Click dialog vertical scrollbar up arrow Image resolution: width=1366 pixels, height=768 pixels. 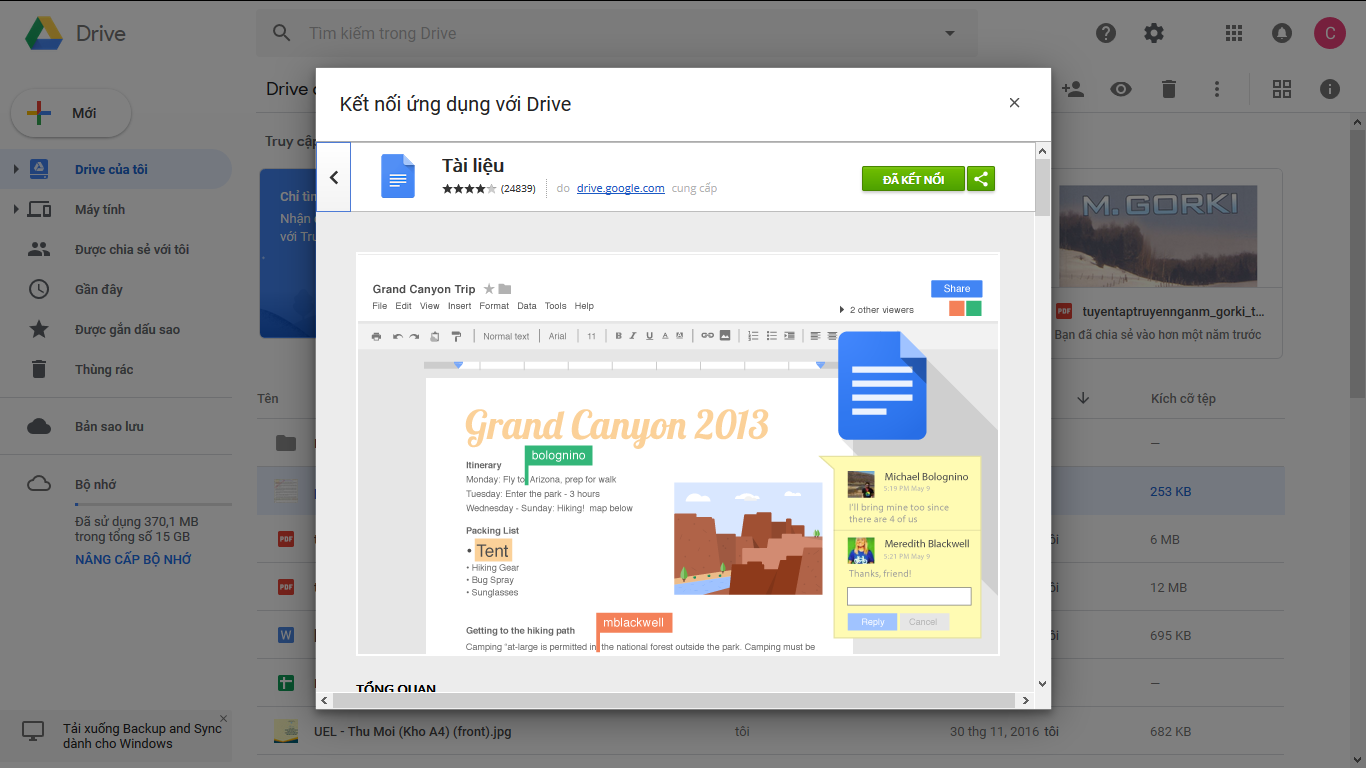click(x=1042, y=151)
